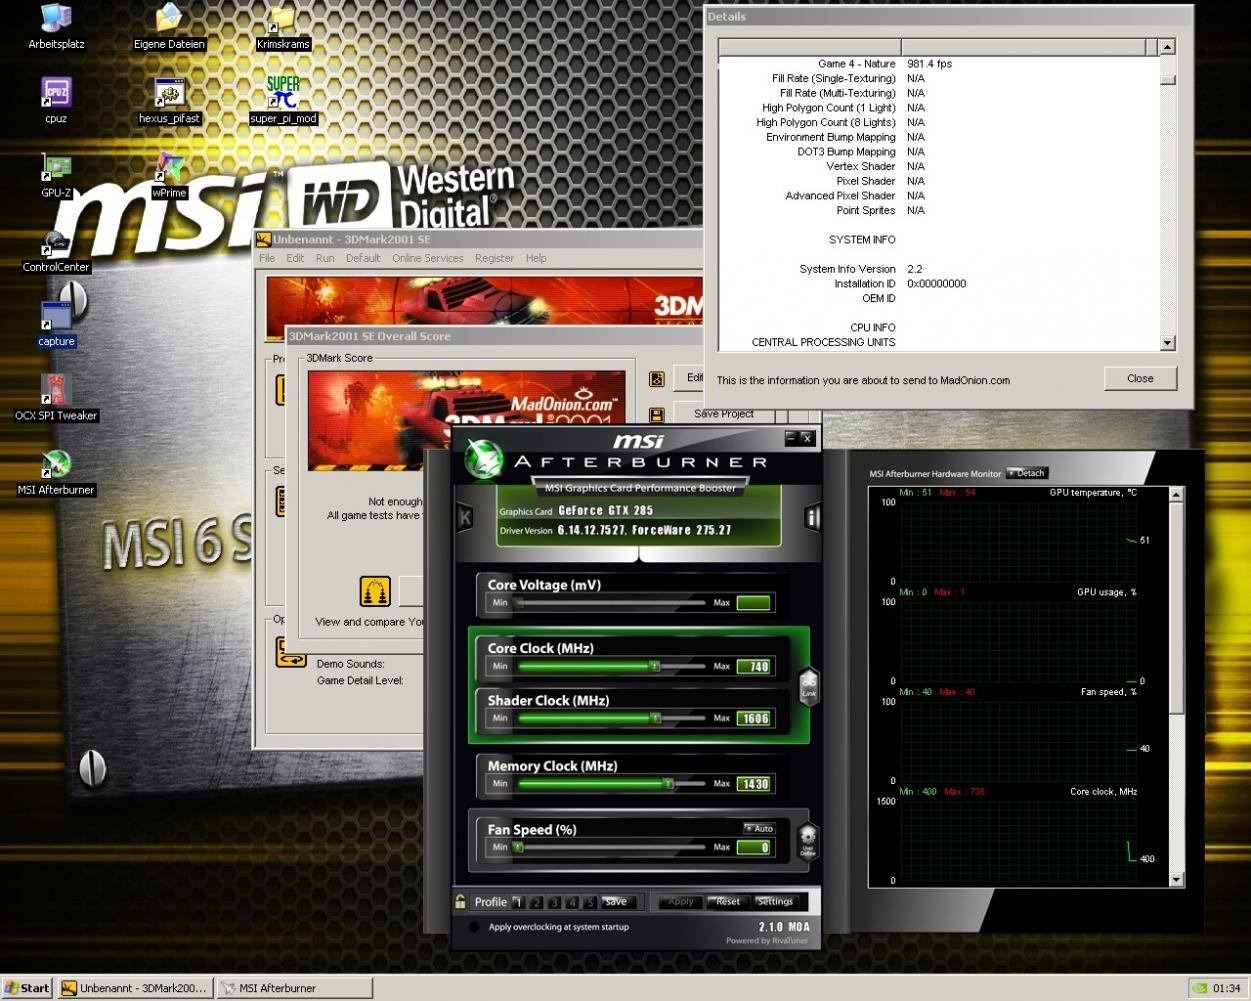Select Afterburner profile slot 2
This screenshot has width=1251, height=1001.
coord(537,902)
